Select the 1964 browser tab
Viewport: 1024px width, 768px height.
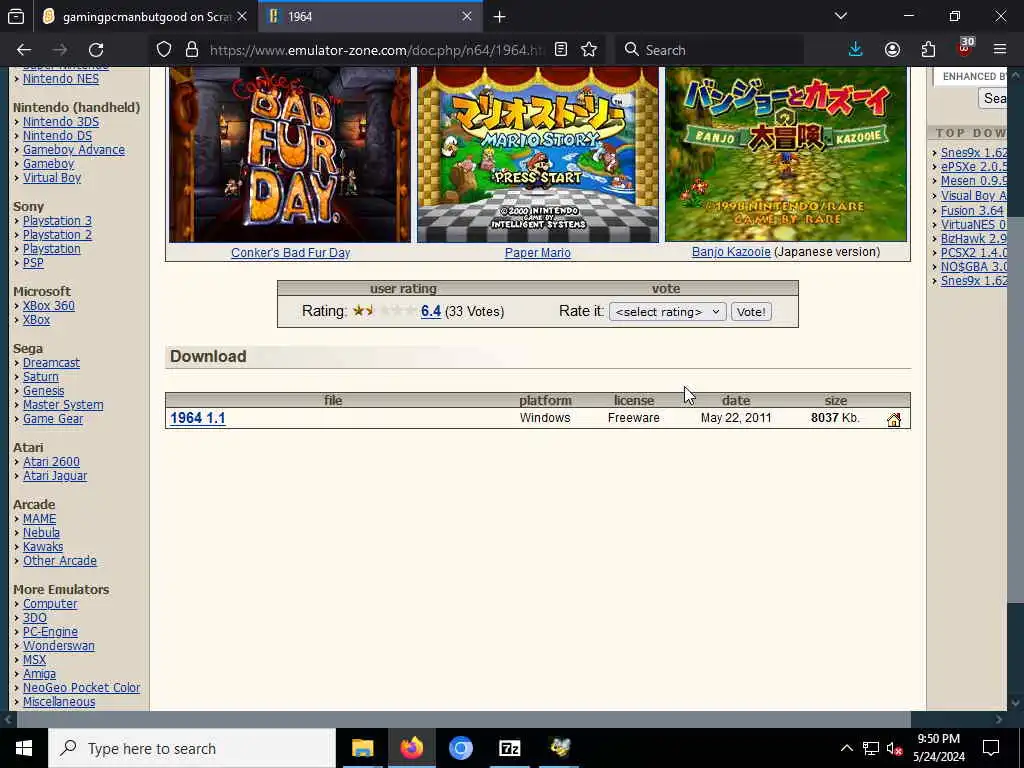370,17
